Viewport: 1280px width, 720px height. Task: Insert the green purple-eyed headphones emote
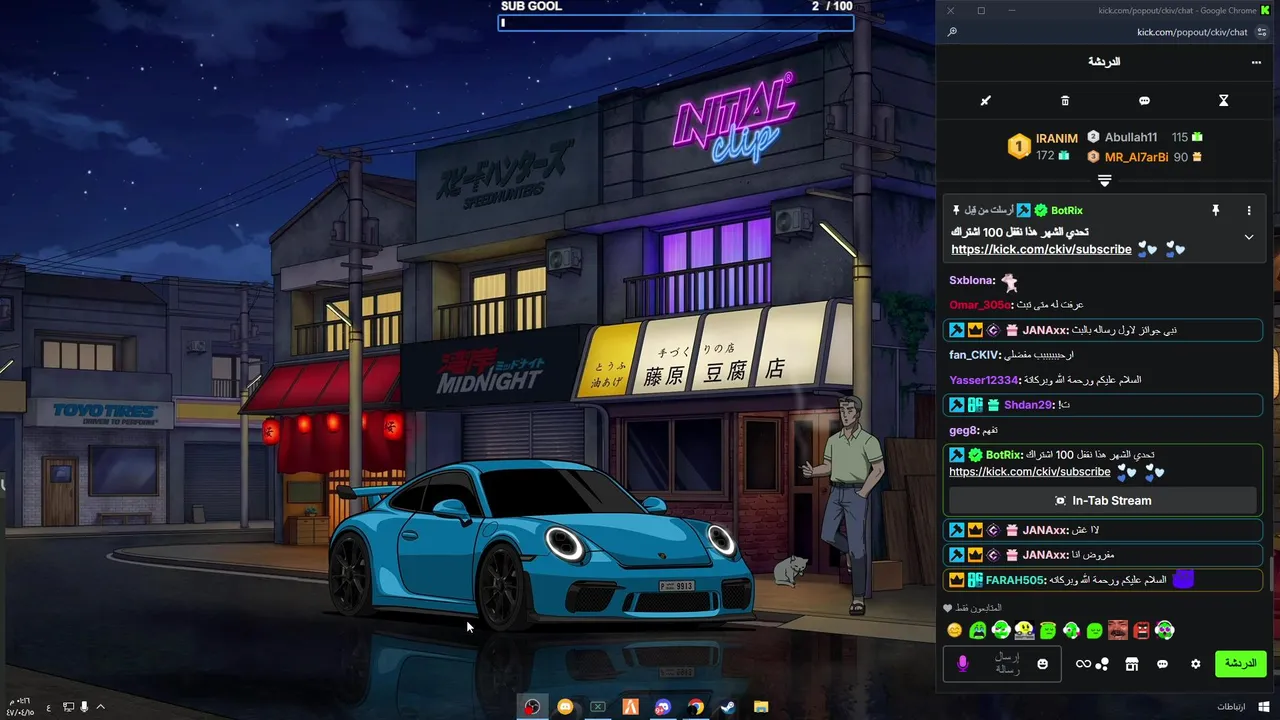click(x=1164, y=630)
